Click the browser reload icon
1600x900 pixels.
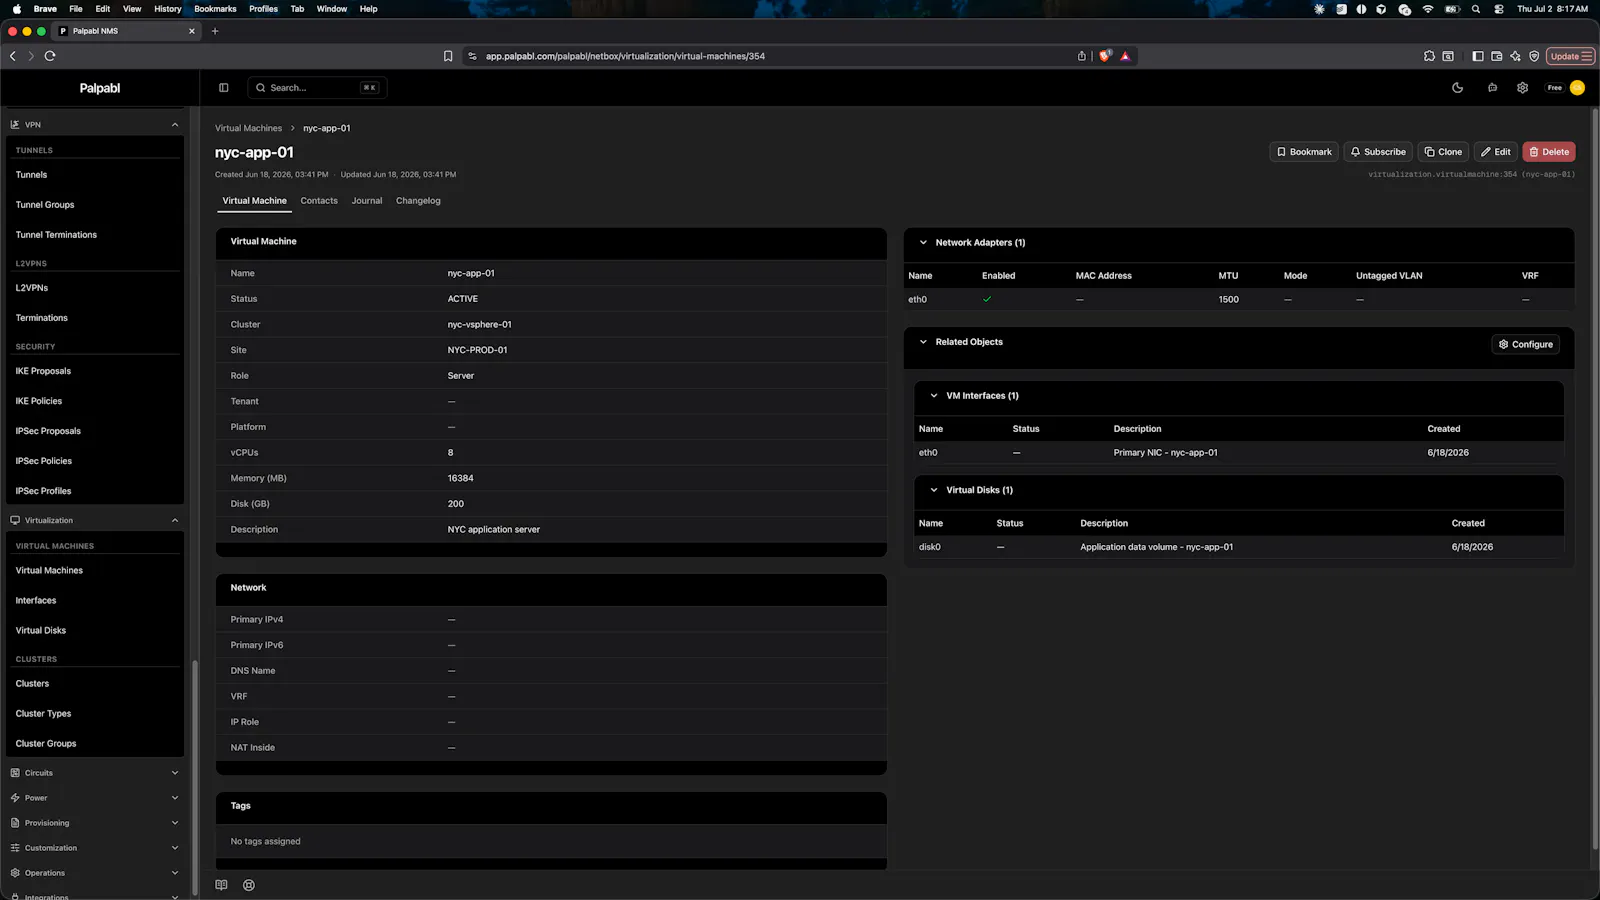point(50,56)
